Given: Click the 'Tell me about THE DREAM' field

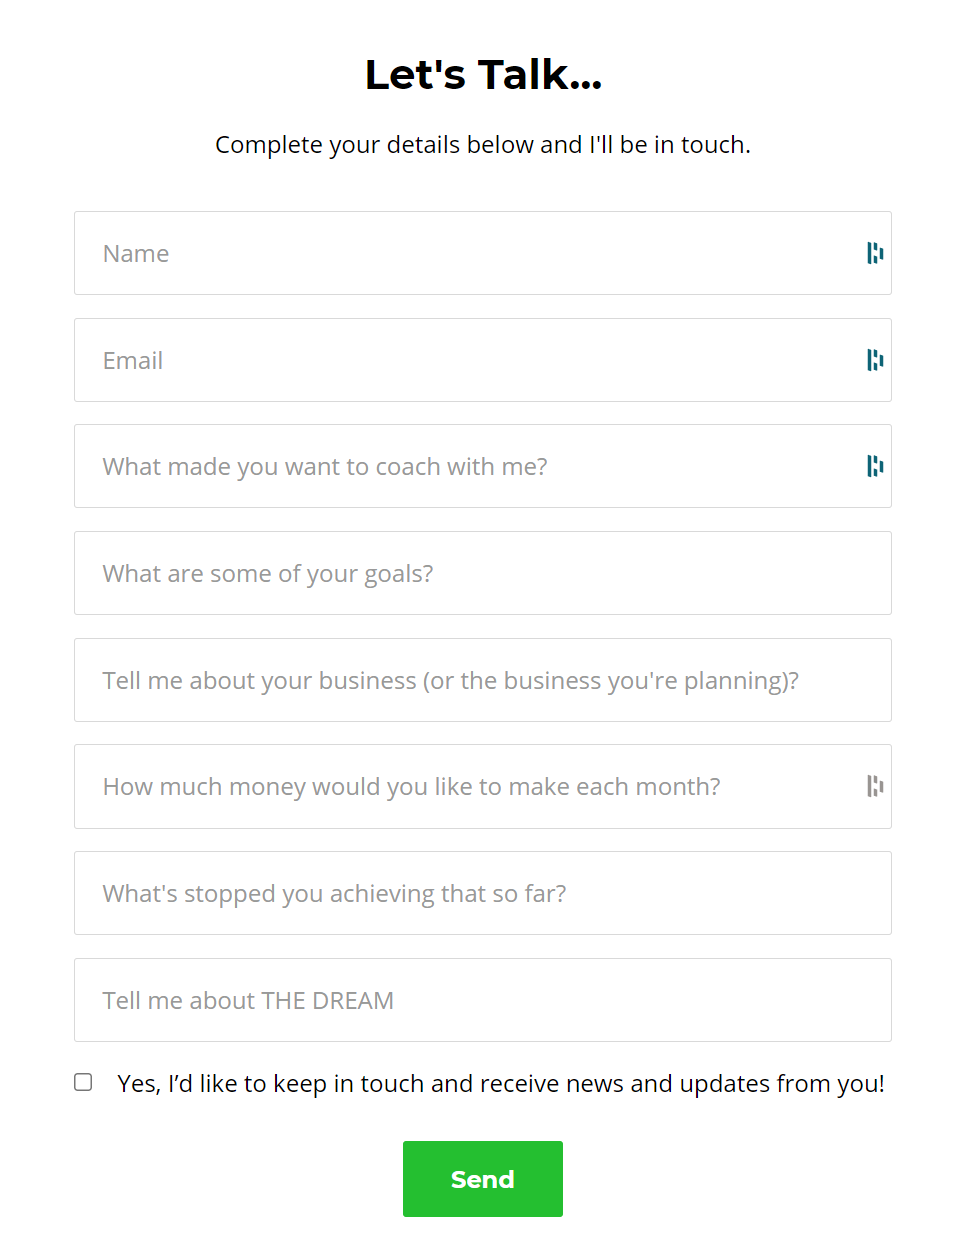Looking at the screenshot, I should point(482,1000).
